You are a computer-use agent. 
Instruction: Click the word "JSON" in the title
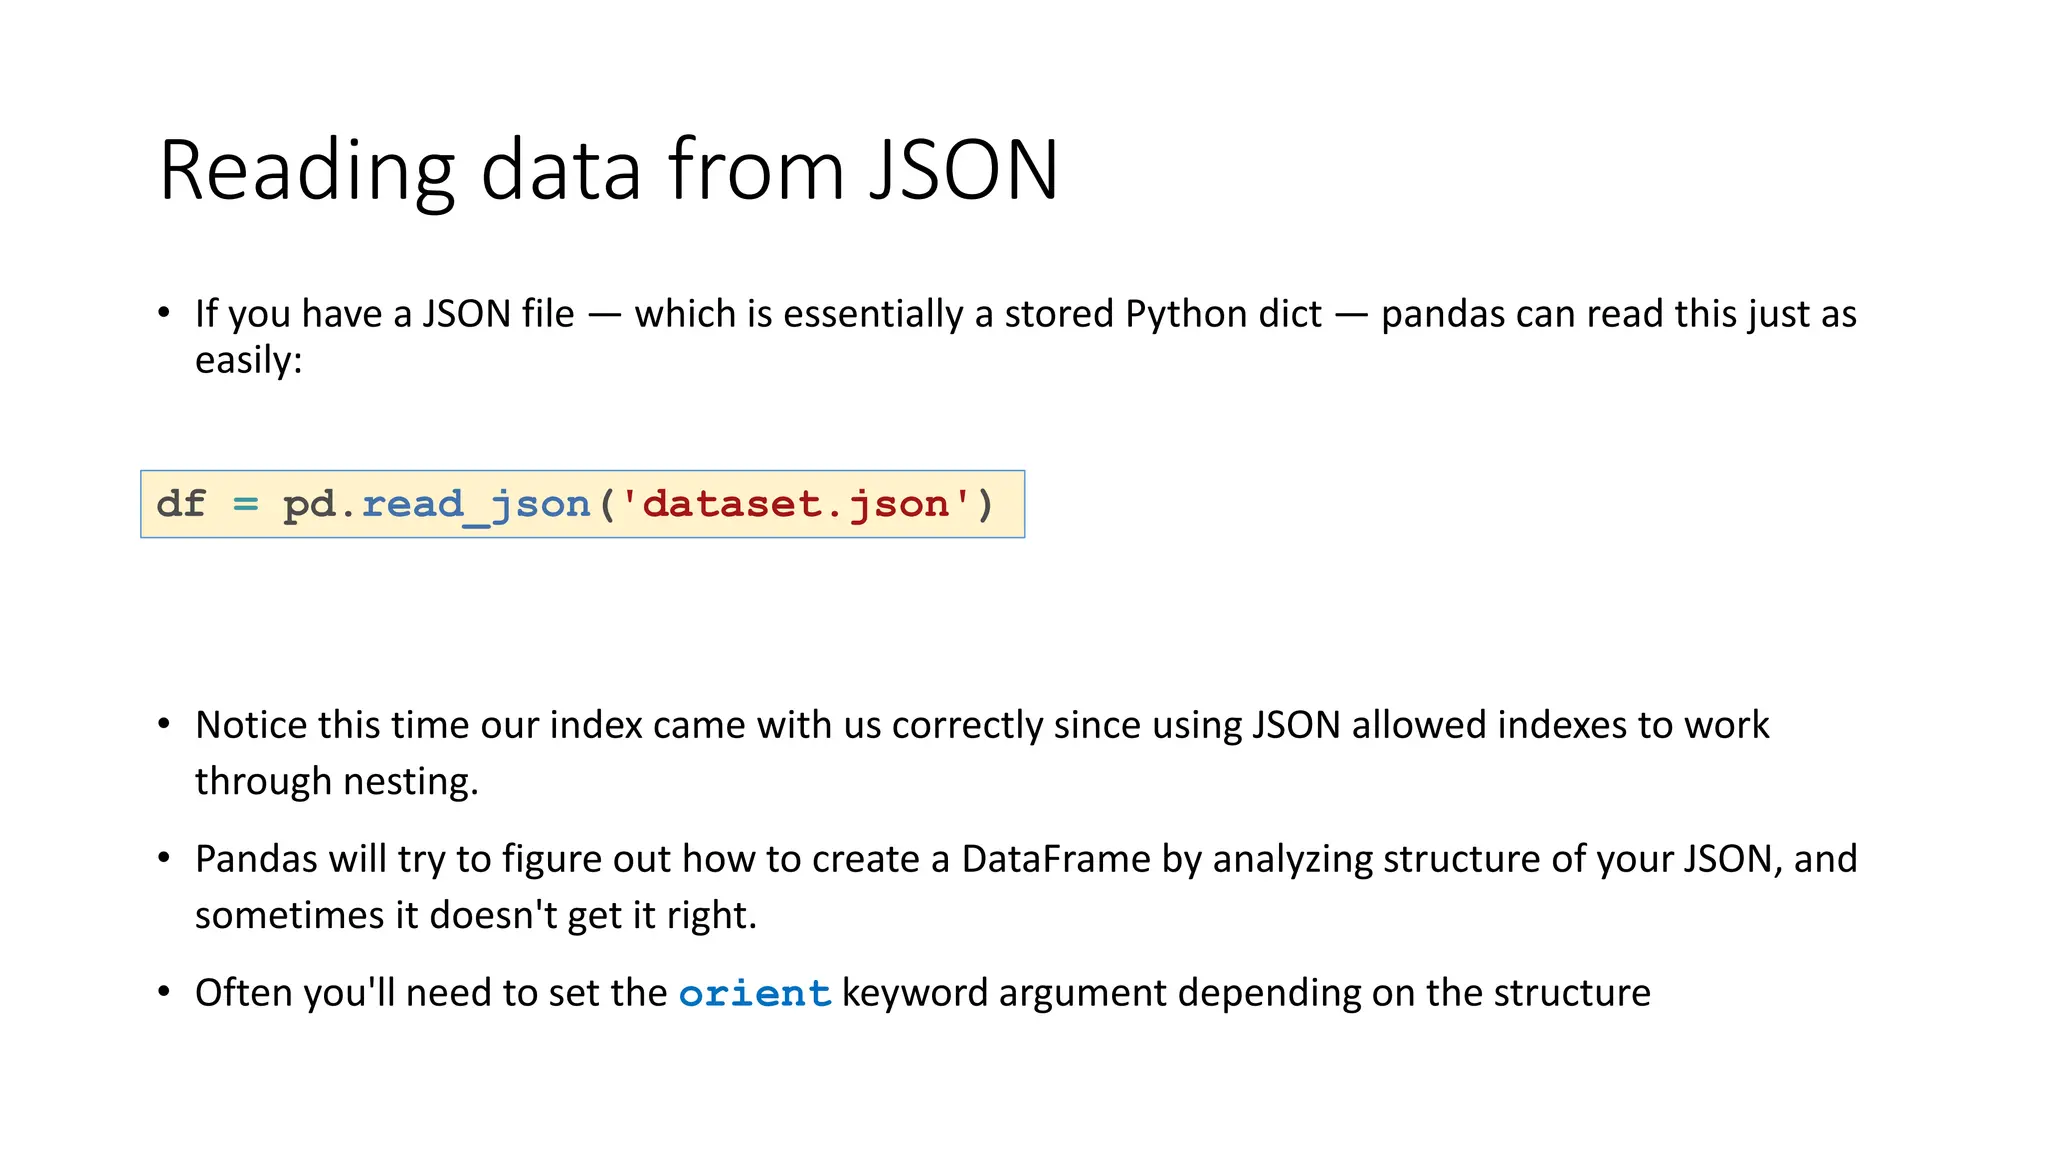pos(963,170)
